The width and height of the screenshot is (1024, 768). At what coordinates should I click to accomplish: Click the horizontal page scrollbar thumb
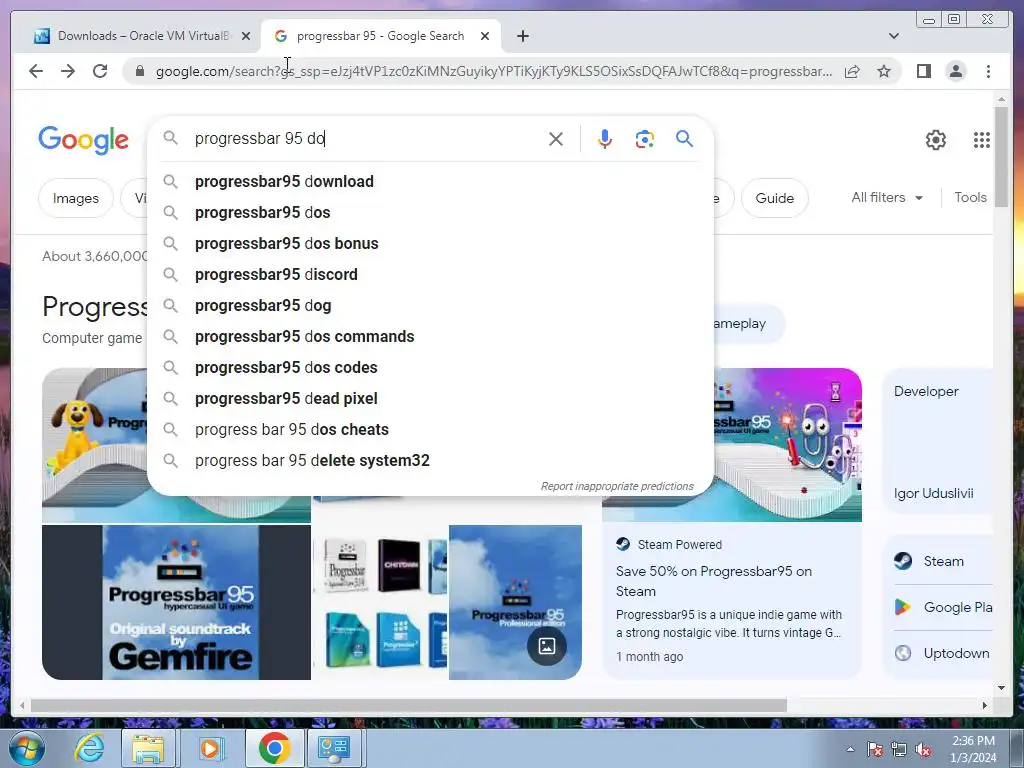pyautogui.click(x=408, y=705)
